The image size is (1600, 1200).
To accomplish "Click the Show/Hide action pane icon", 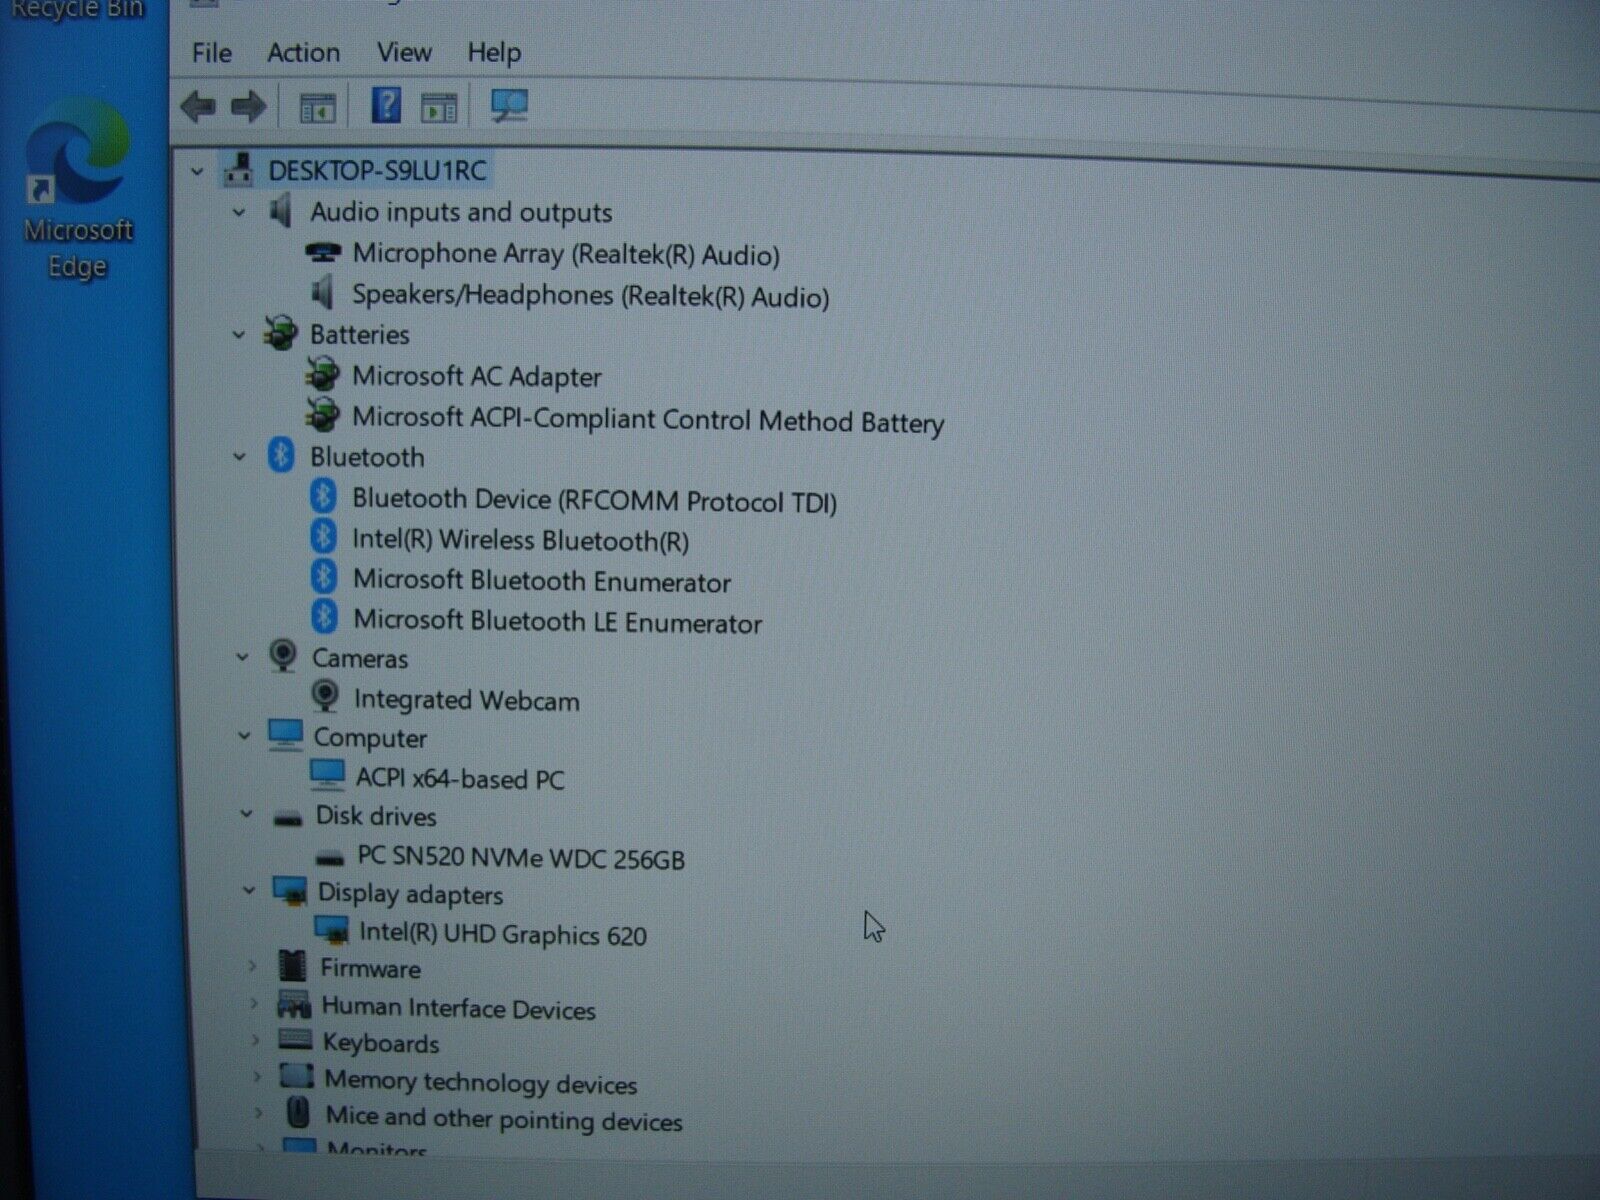I will click(439, 107).
